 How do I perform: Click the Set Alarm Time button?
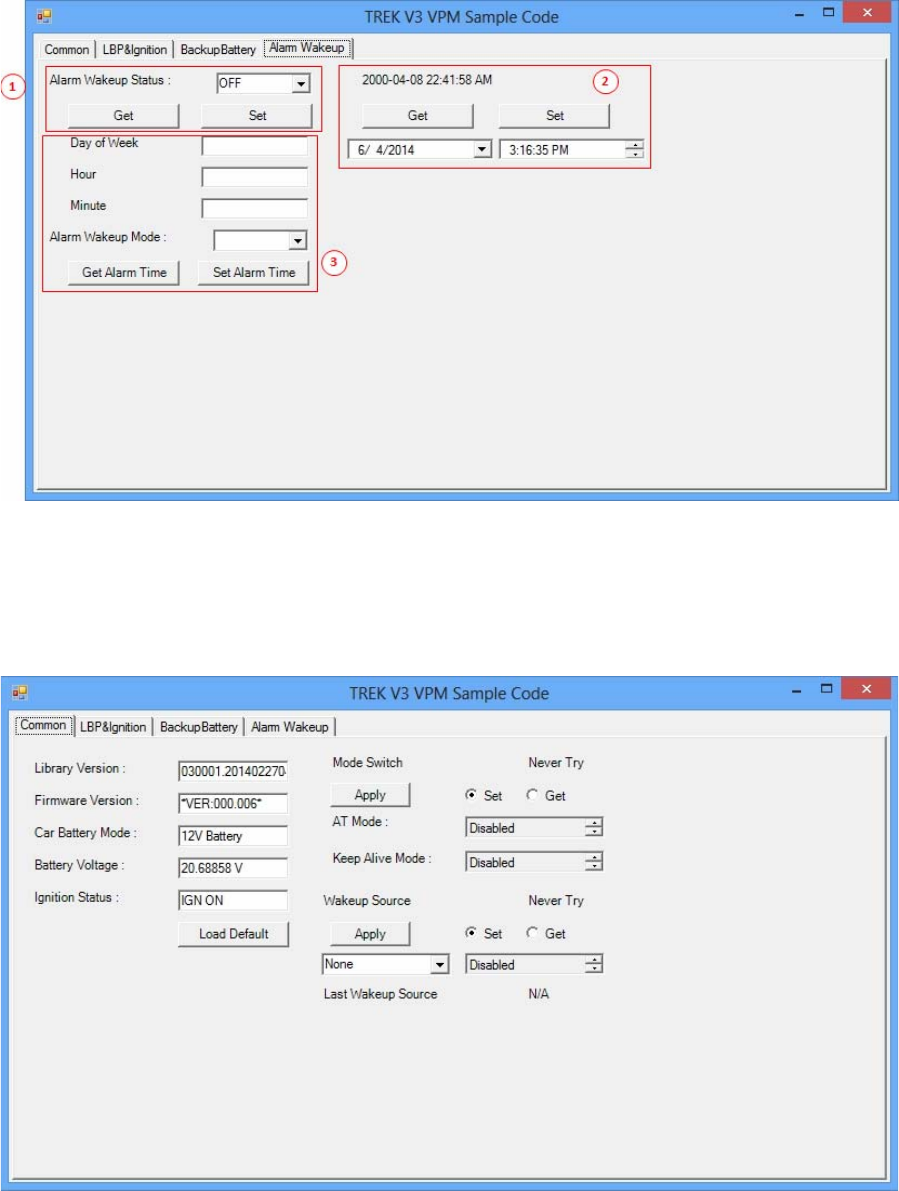pyautogui.click(x=254, y=272)
